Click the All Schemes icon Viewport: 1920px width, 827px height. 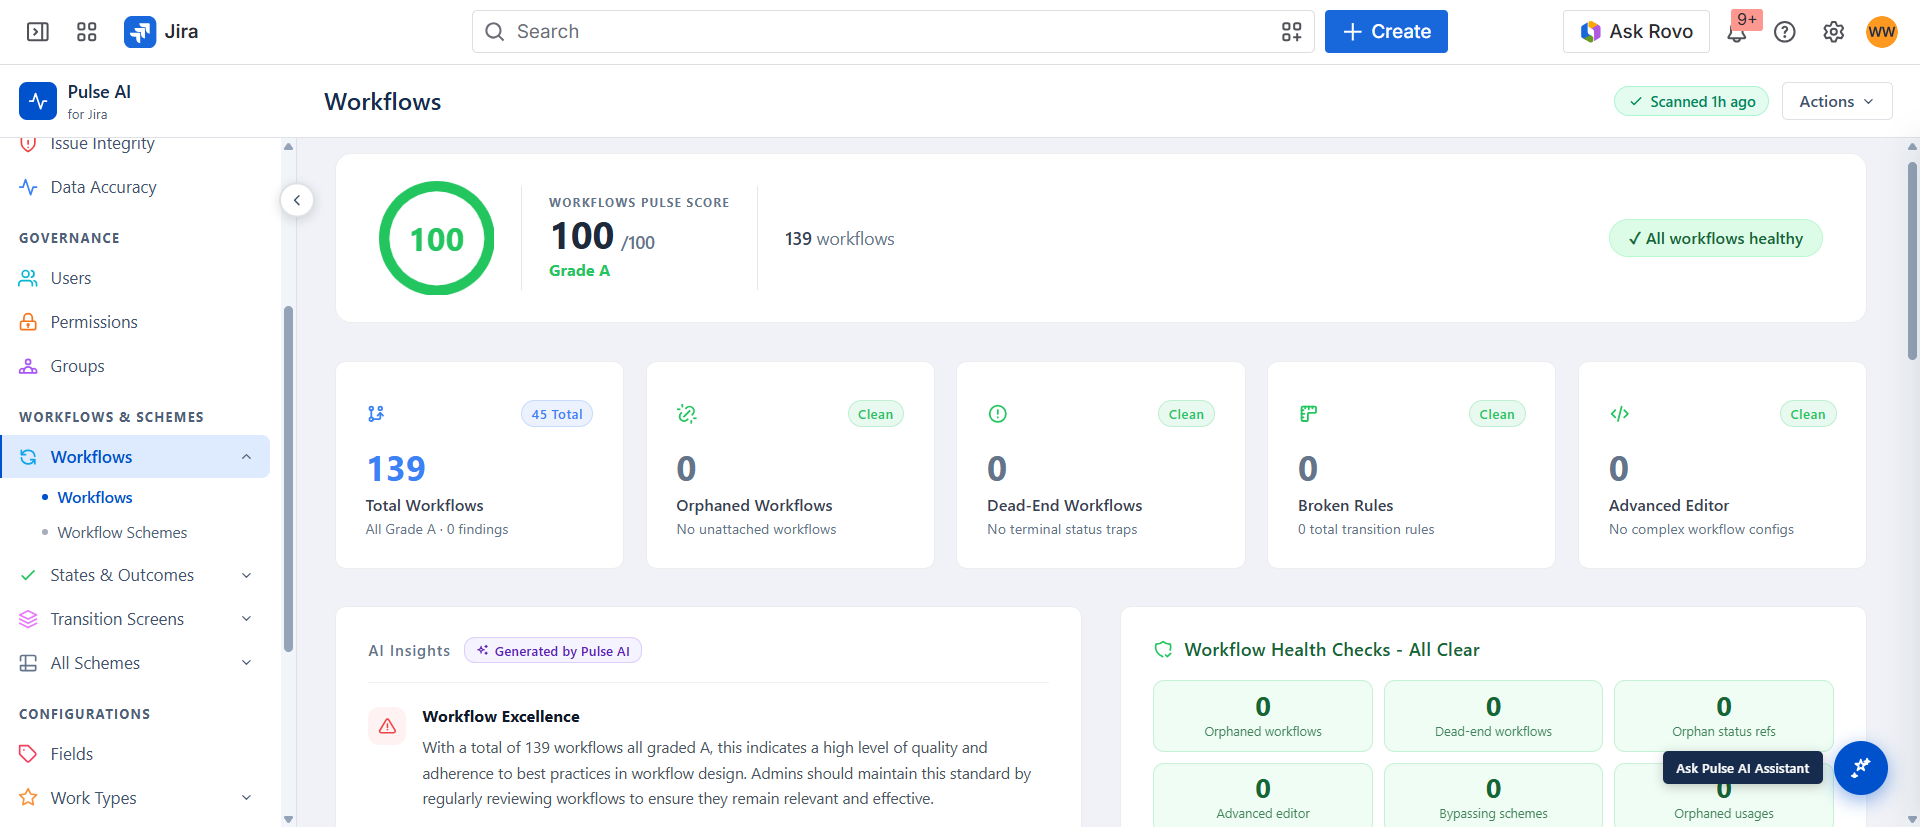point(28,663)
